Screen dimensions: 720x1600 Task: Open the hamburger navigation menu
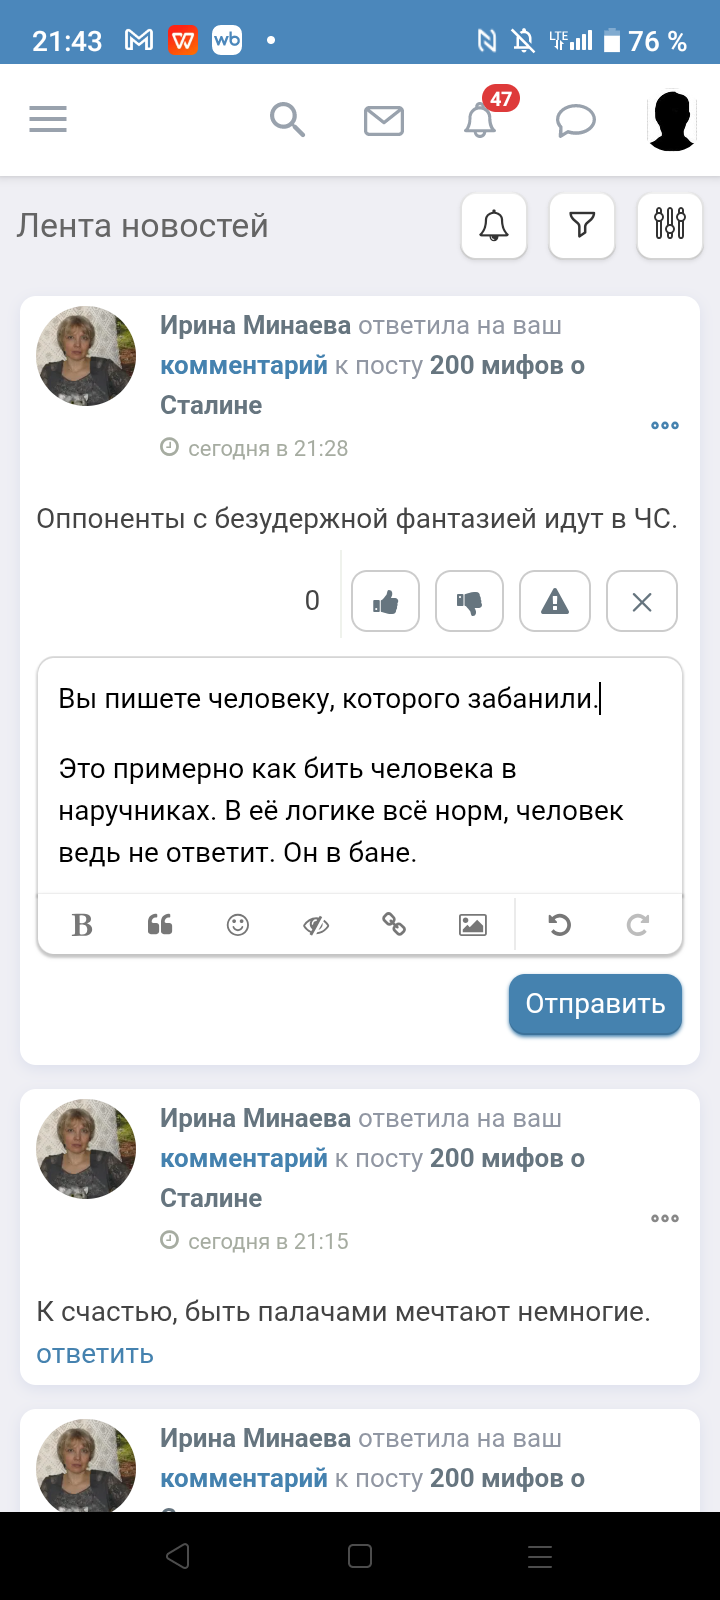tap(48, 120)
